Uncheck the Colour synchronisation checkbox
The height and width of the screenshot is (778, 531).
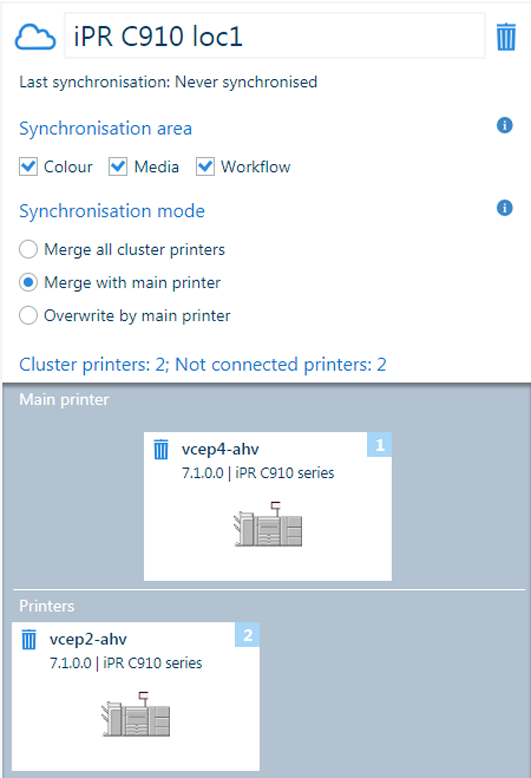(28, 167)
